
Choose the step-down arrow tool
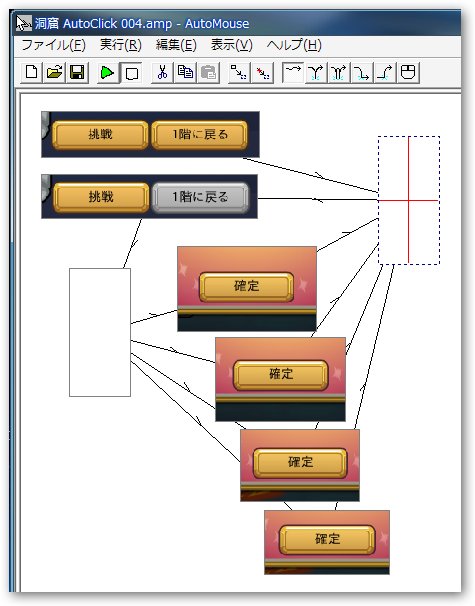pyautogui.click(x=362, y=72)
